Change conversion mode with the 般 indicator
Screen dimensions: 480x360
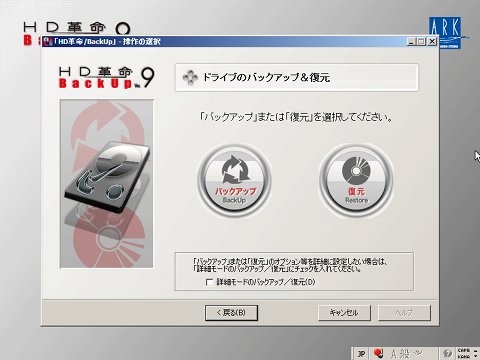click(x=404, y=354)
